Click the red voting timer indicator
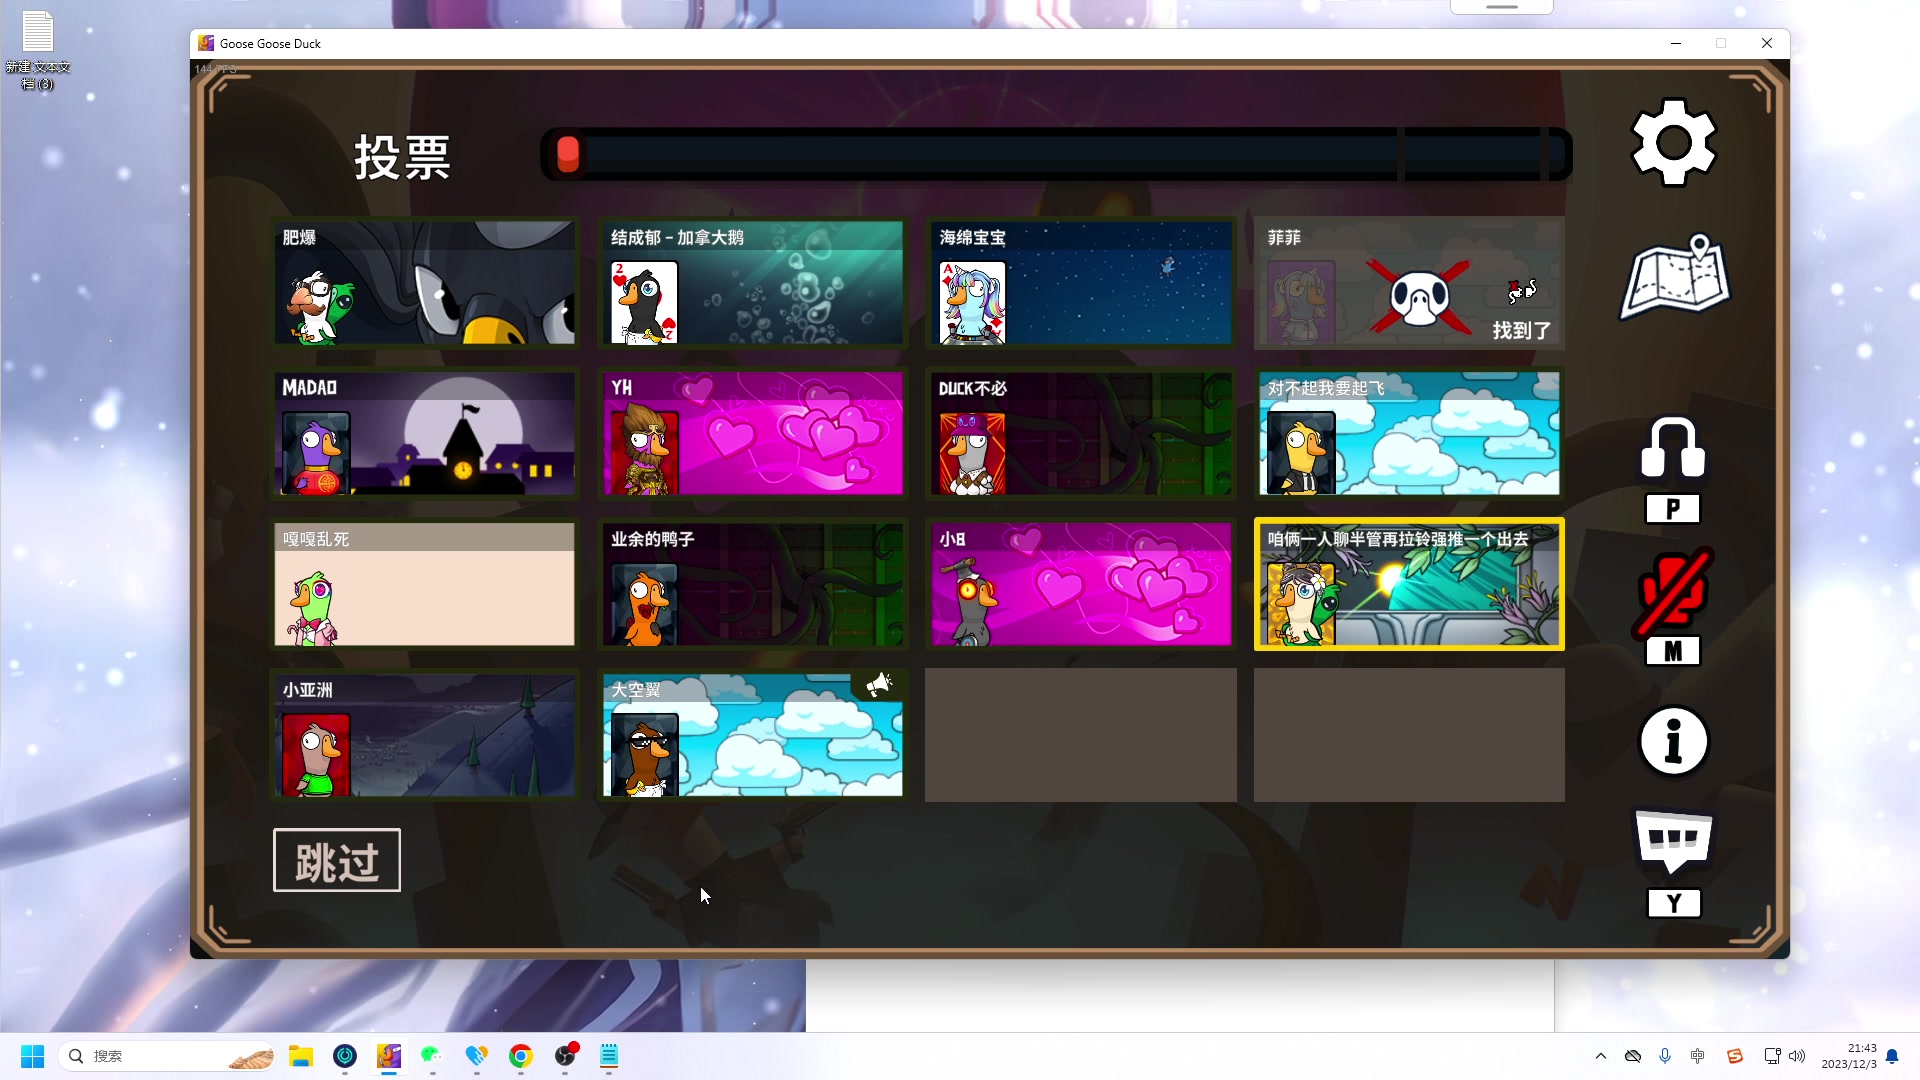 pos(568,154)
